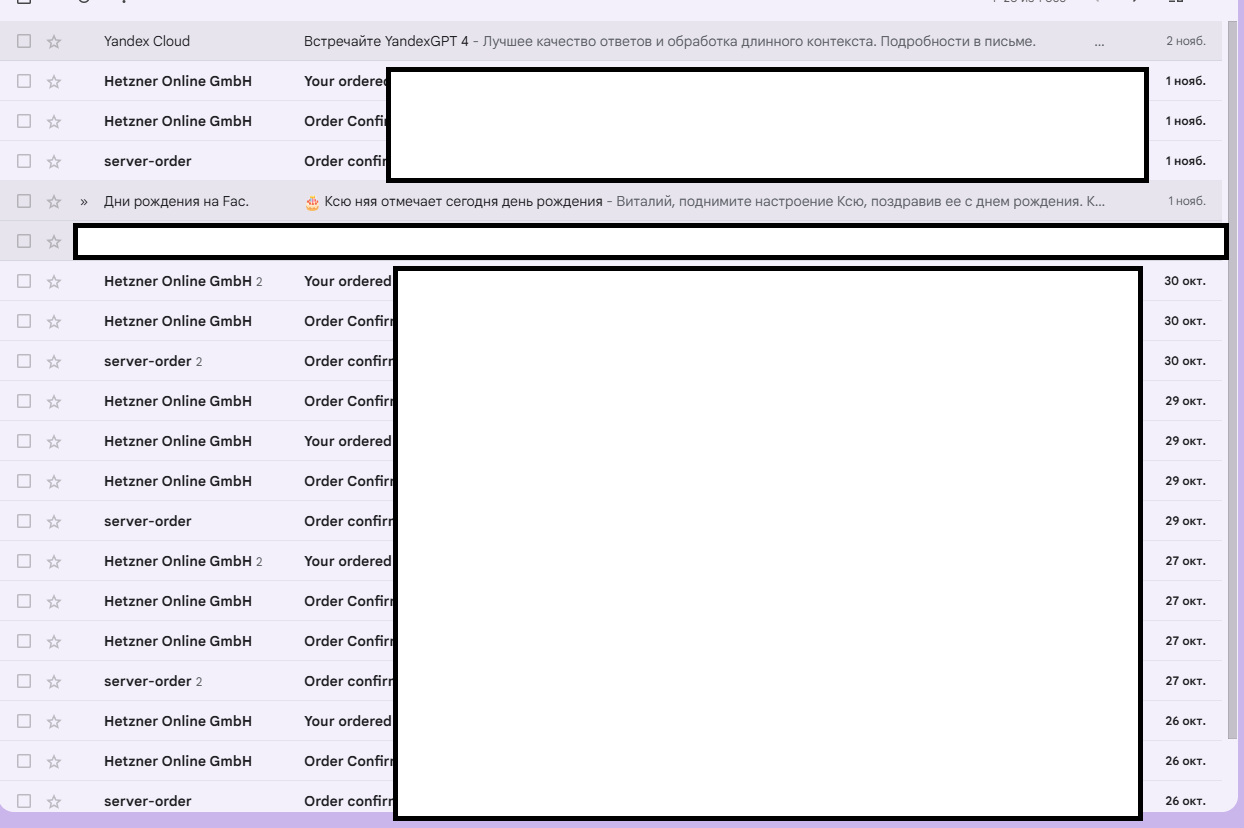Star the Hetzner 'Order Confir' email dated 1 нояб.
The image size is (1244, 828).
[54, 121]
